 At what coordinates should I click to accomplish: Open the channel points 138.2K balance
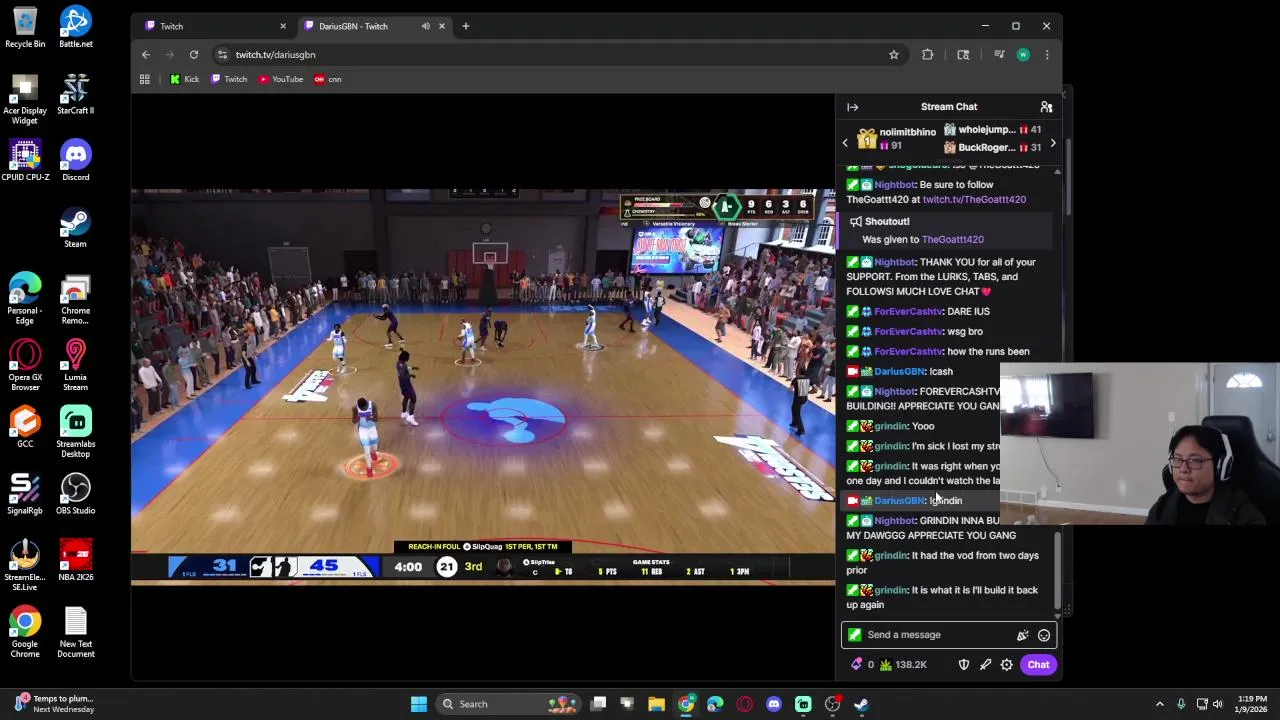(x=903, y=665)
